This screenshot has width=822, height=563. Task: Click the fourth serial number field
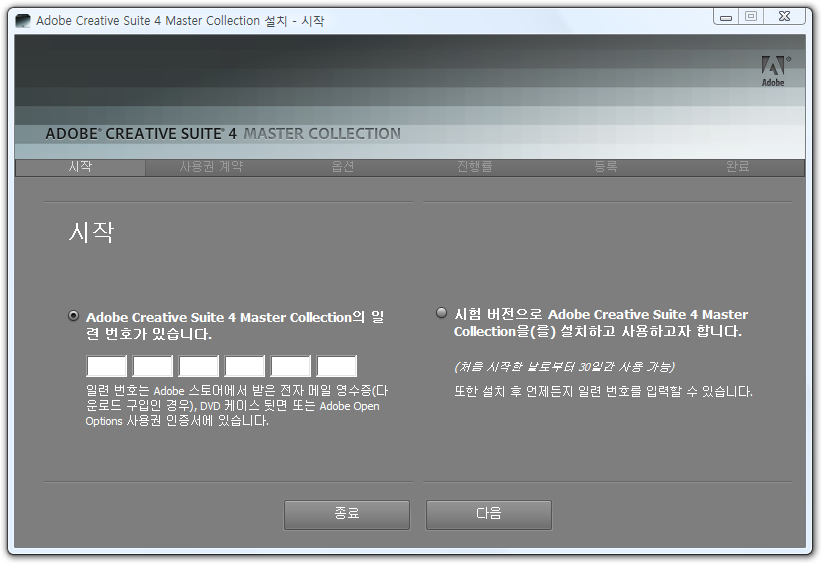tap(245, 366)
